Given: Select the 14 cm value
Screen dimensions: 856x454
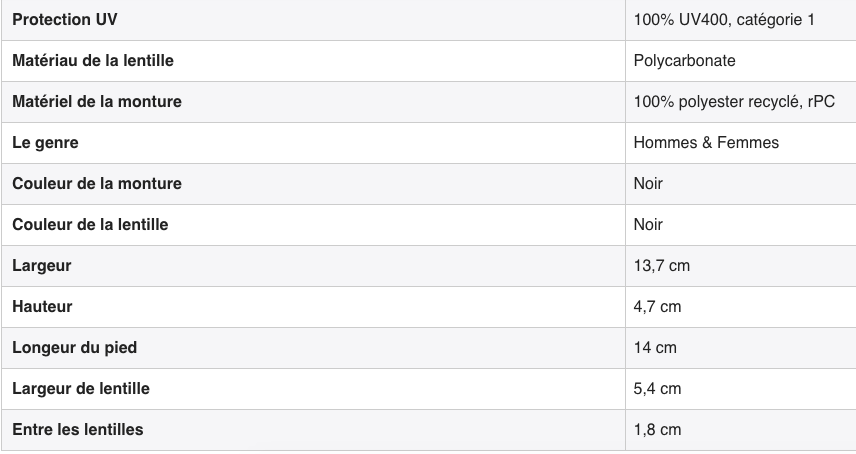Looking at the screenshot, I should 655,348.
